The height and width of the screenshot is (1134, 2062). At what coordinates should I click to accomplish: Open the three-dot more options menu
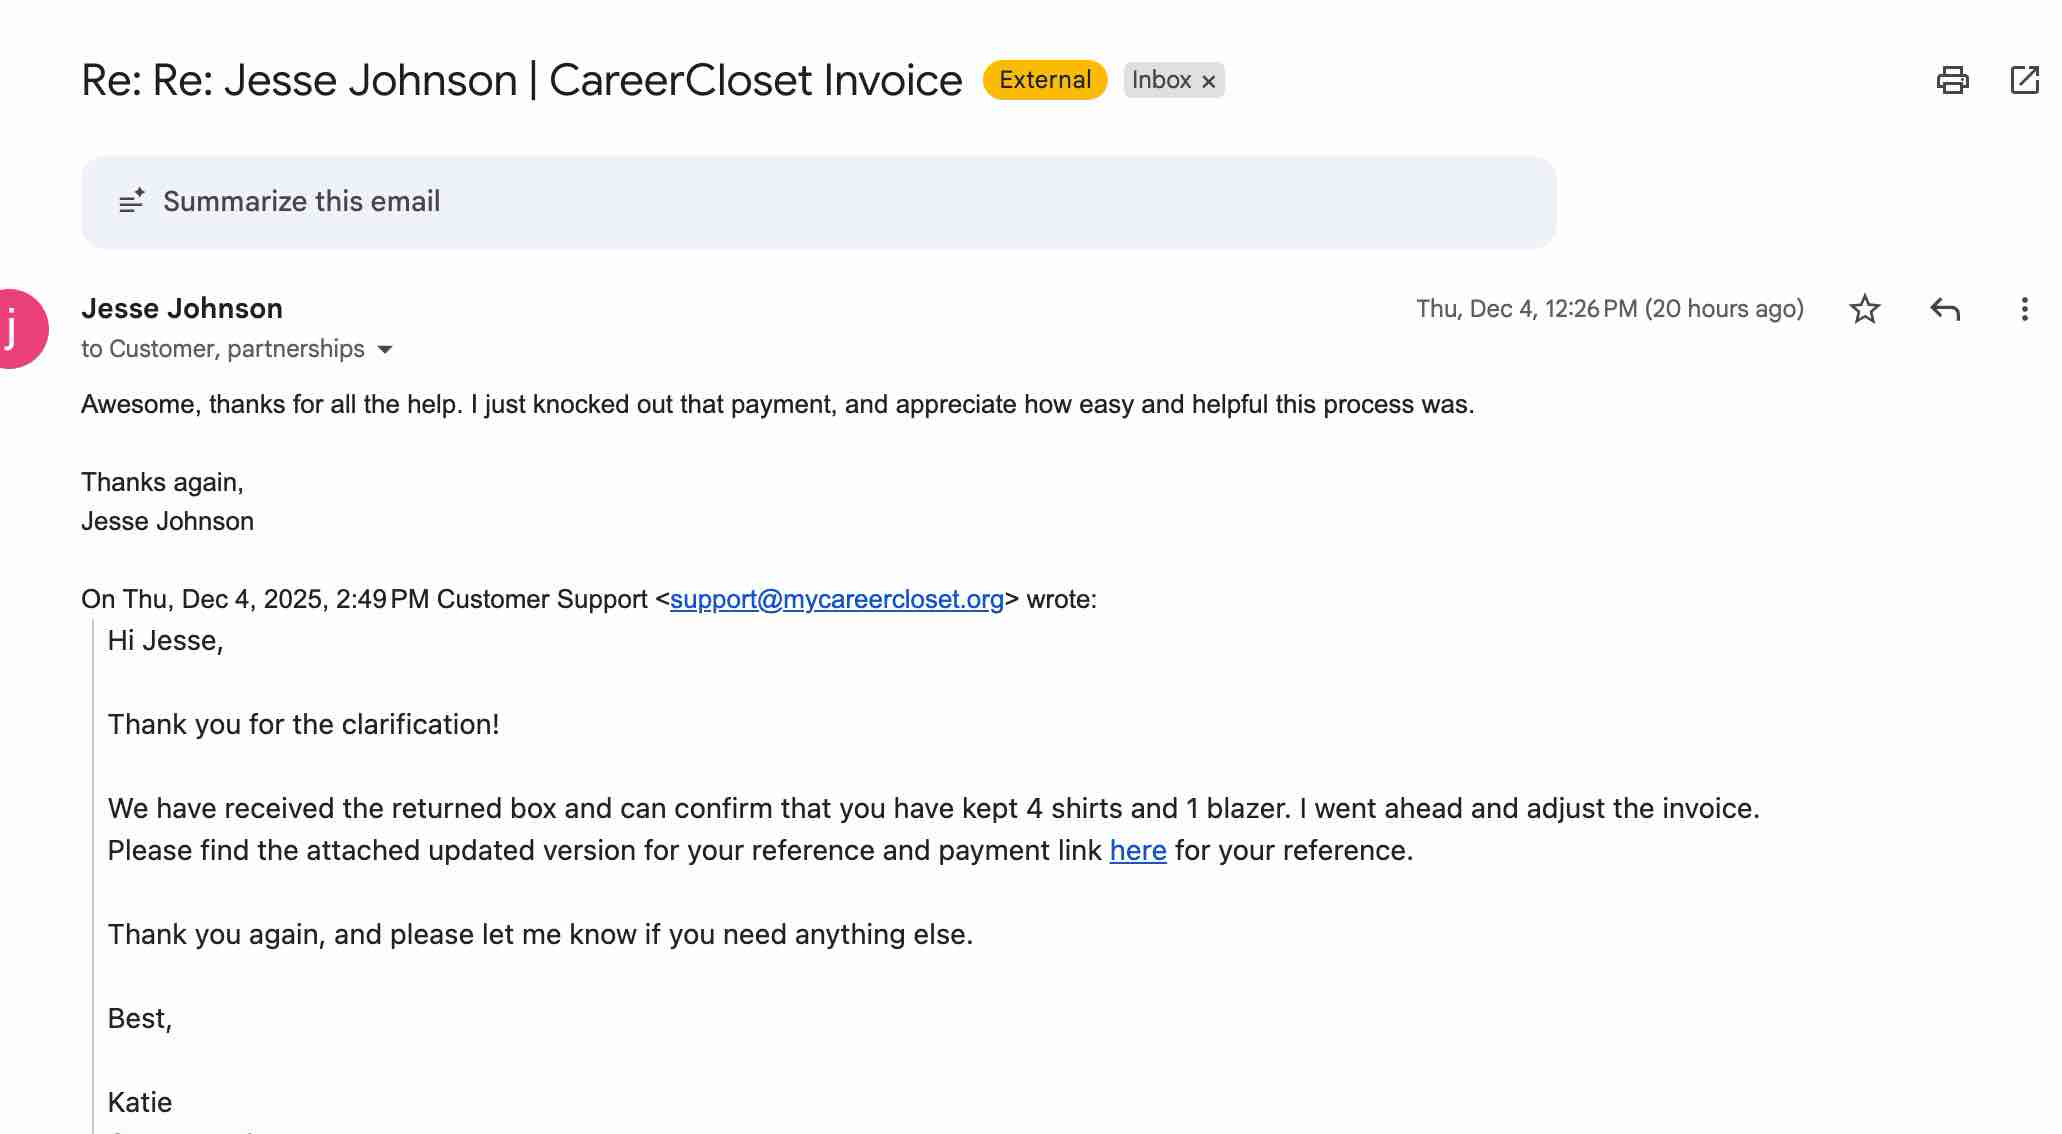pos(2024,309)
